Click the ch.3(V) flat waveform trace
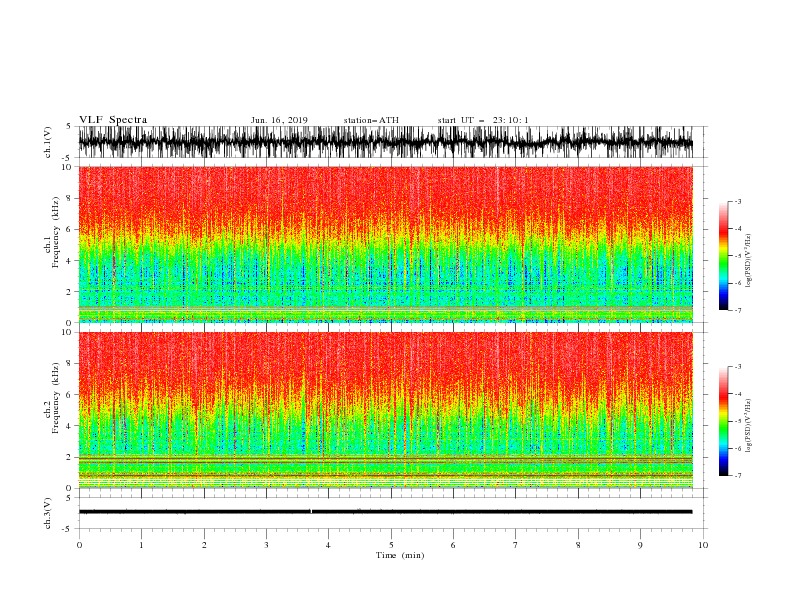The width and height of the screenshot is (792, 612). pos(385,512)
